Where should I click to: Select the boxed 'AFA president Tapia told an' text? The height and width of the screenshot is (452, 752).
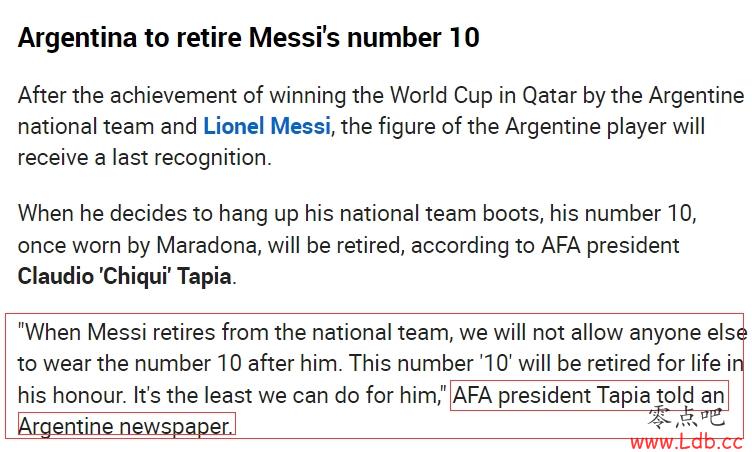coord(589,396)
